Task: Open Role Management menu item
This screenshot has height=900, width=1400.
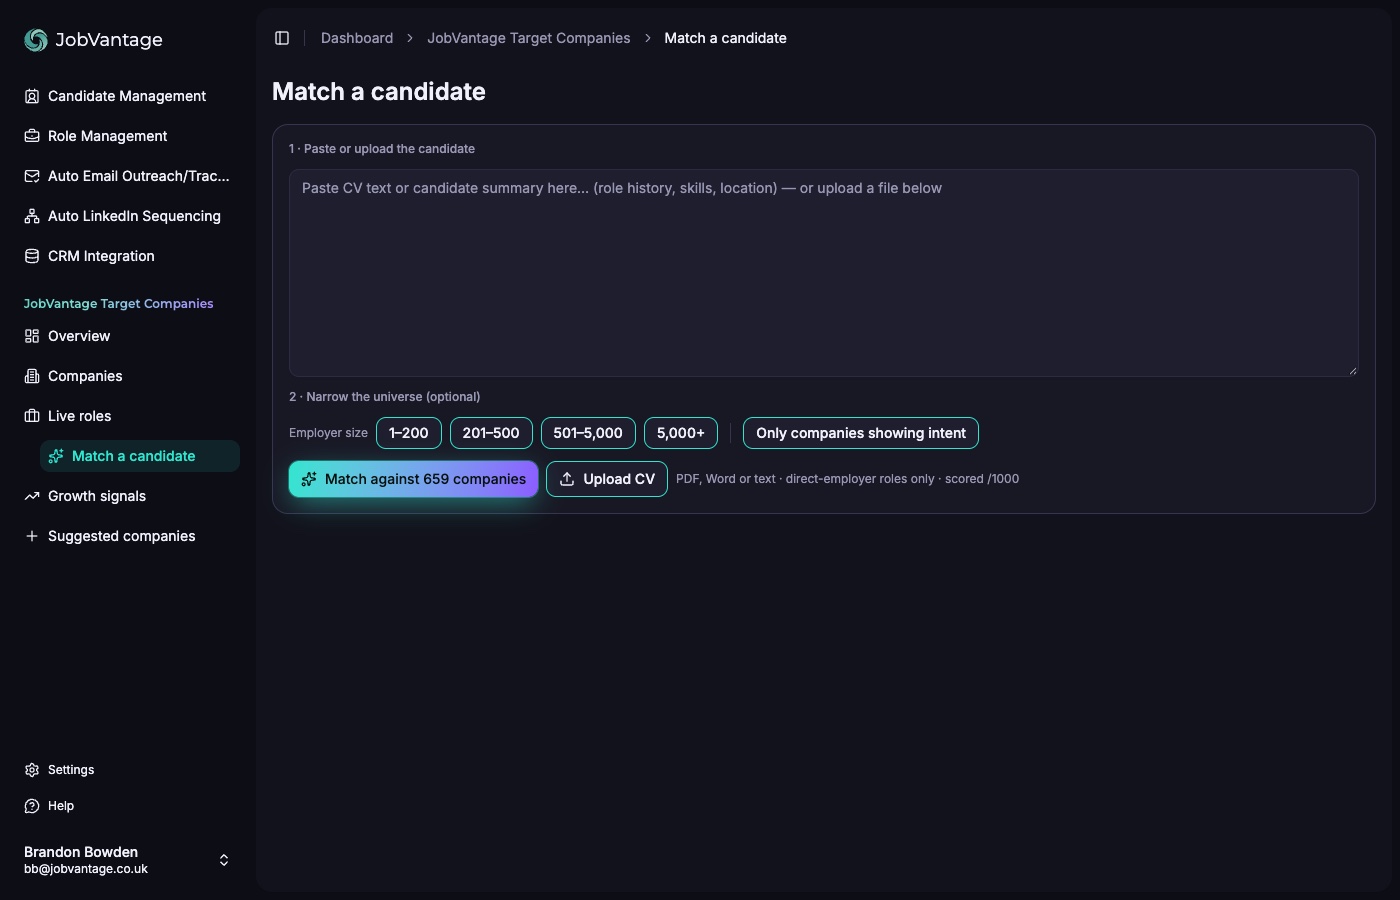Action: [x=128, y=136]
